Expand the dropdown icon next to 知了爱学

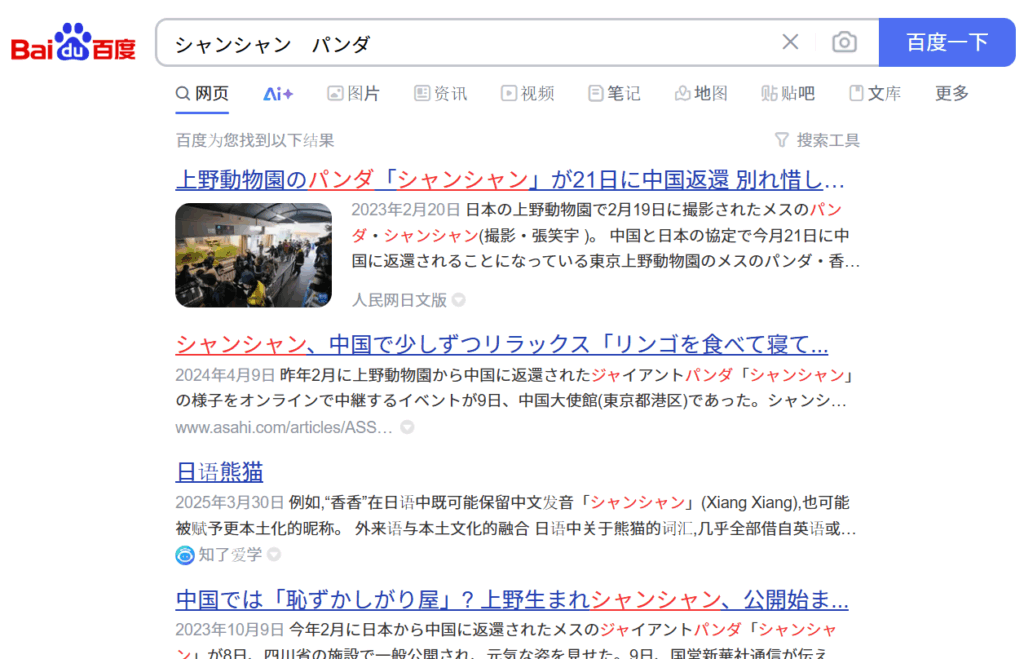pyautogui.click(x=274, y=555)
